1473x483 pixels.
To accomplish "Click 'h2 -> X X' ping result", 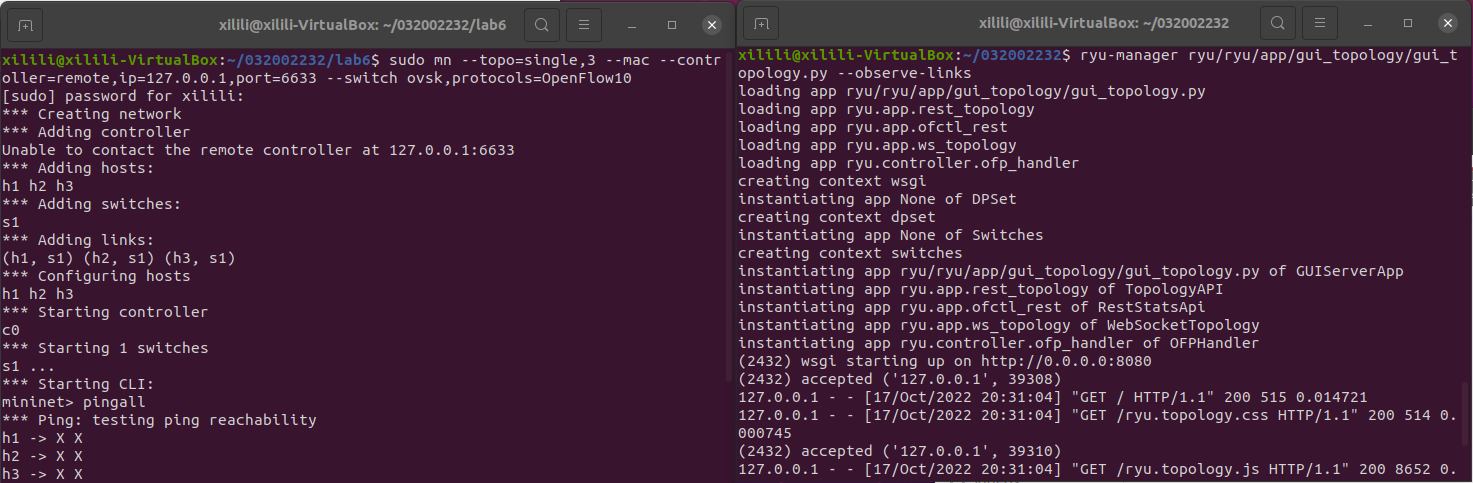I will click(x=42, y=456).
